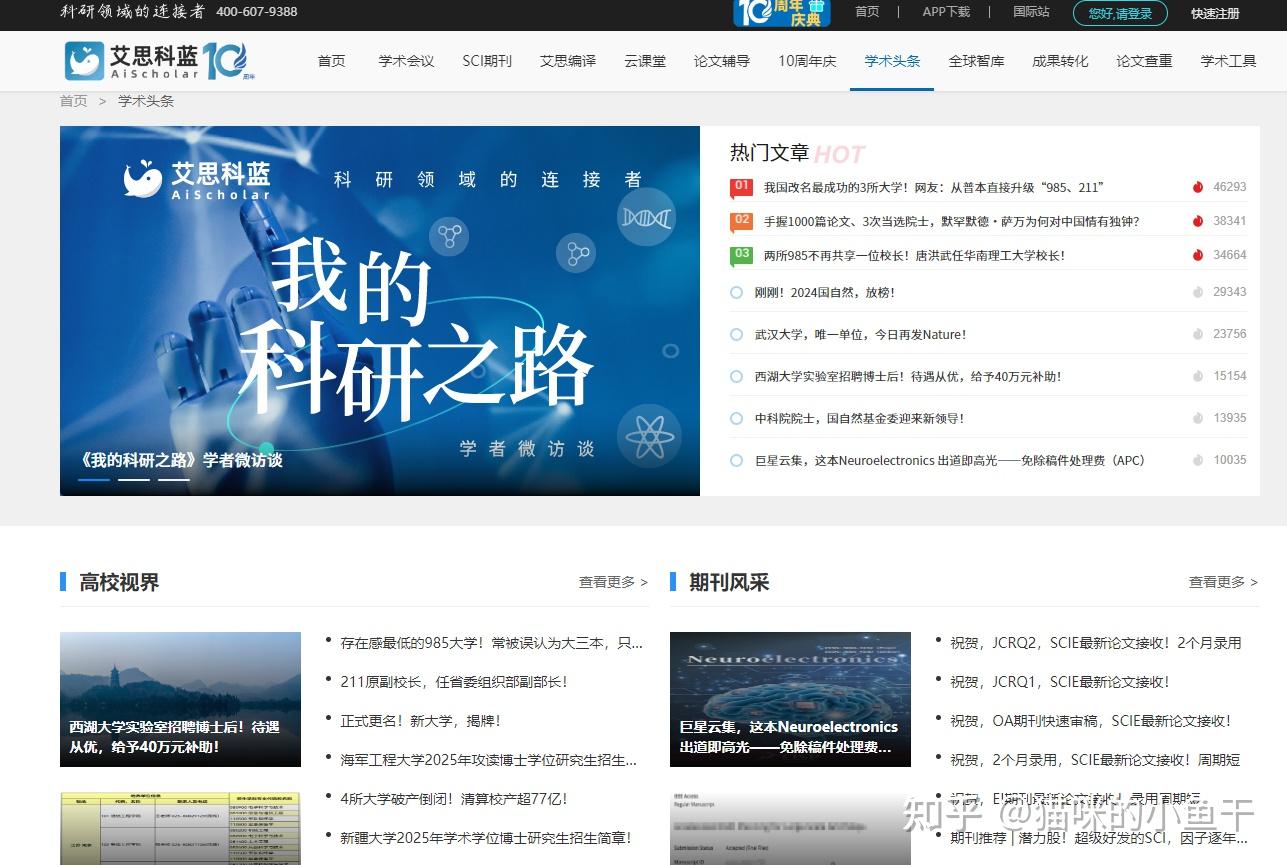Expand 查看更多 for 期刊风采 section
Screen dimensions: 1287x865
coord(1223,582)
